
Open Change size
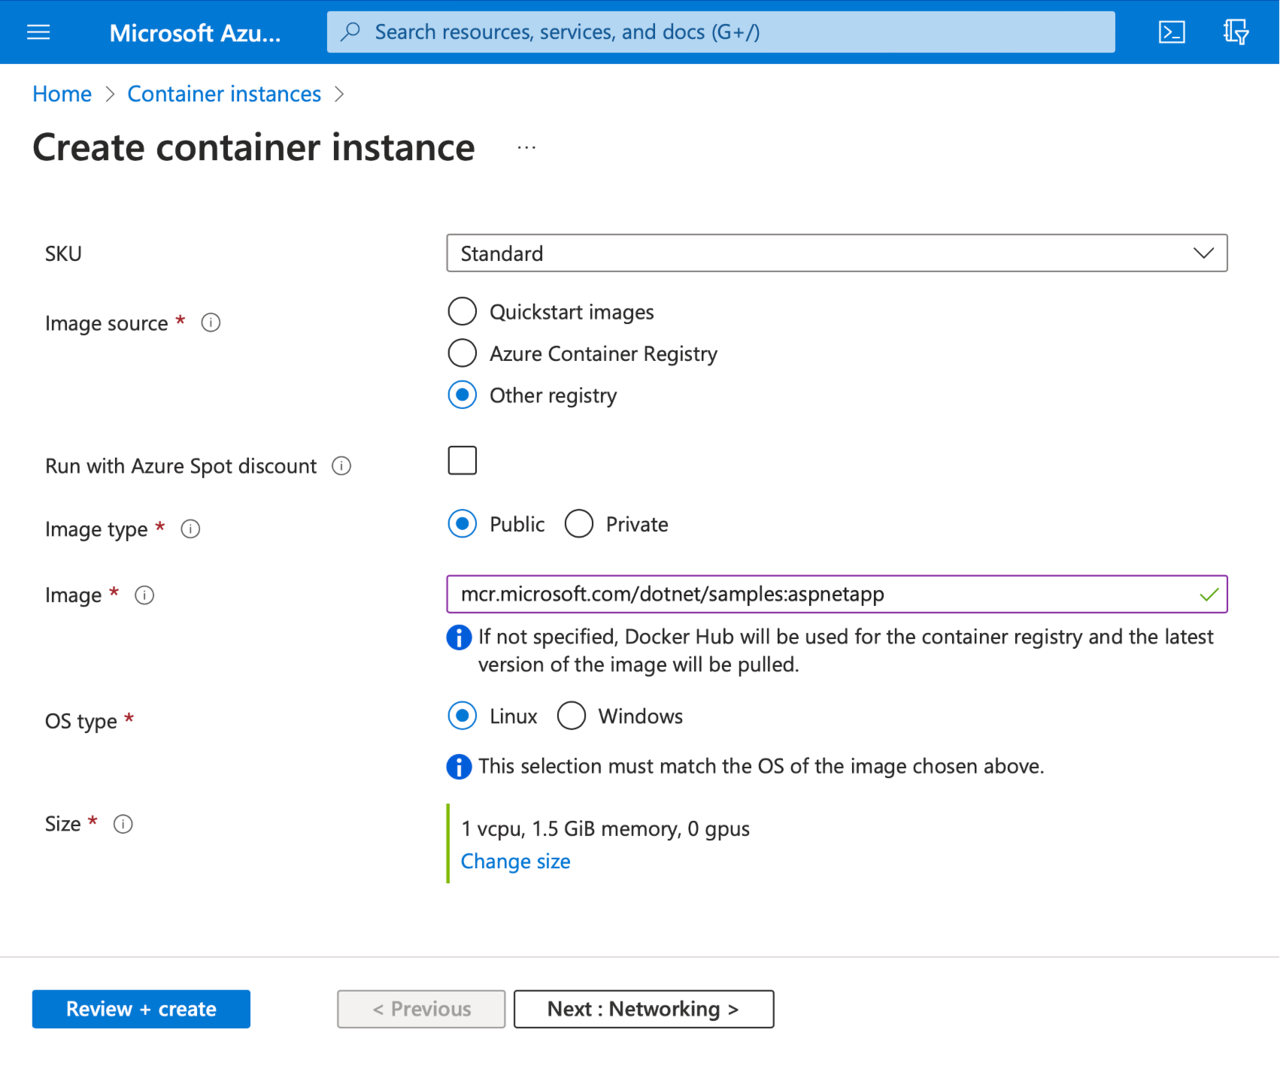[x=515, y=861]
